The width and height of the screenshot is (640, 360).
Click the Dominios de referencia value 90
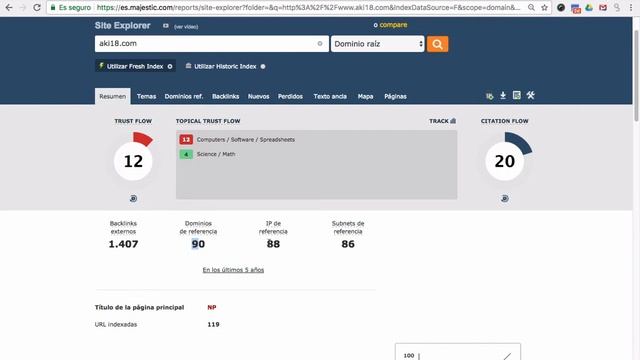pos(198,244)
